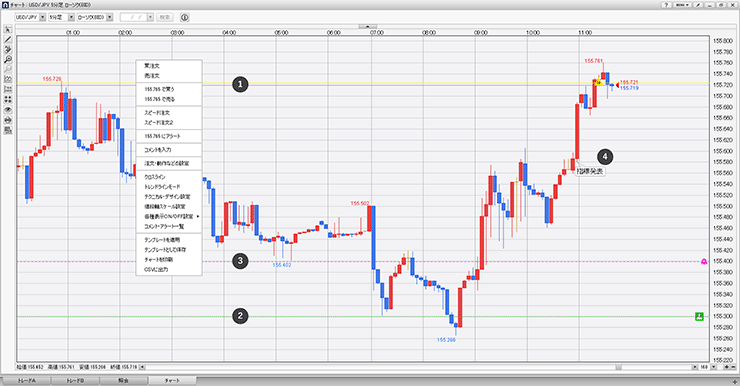Image resolution: width=740 pixels, height=386 pixels.
Task: Click the printer icon in left toolbar
Action: click(x=8, y=120)
